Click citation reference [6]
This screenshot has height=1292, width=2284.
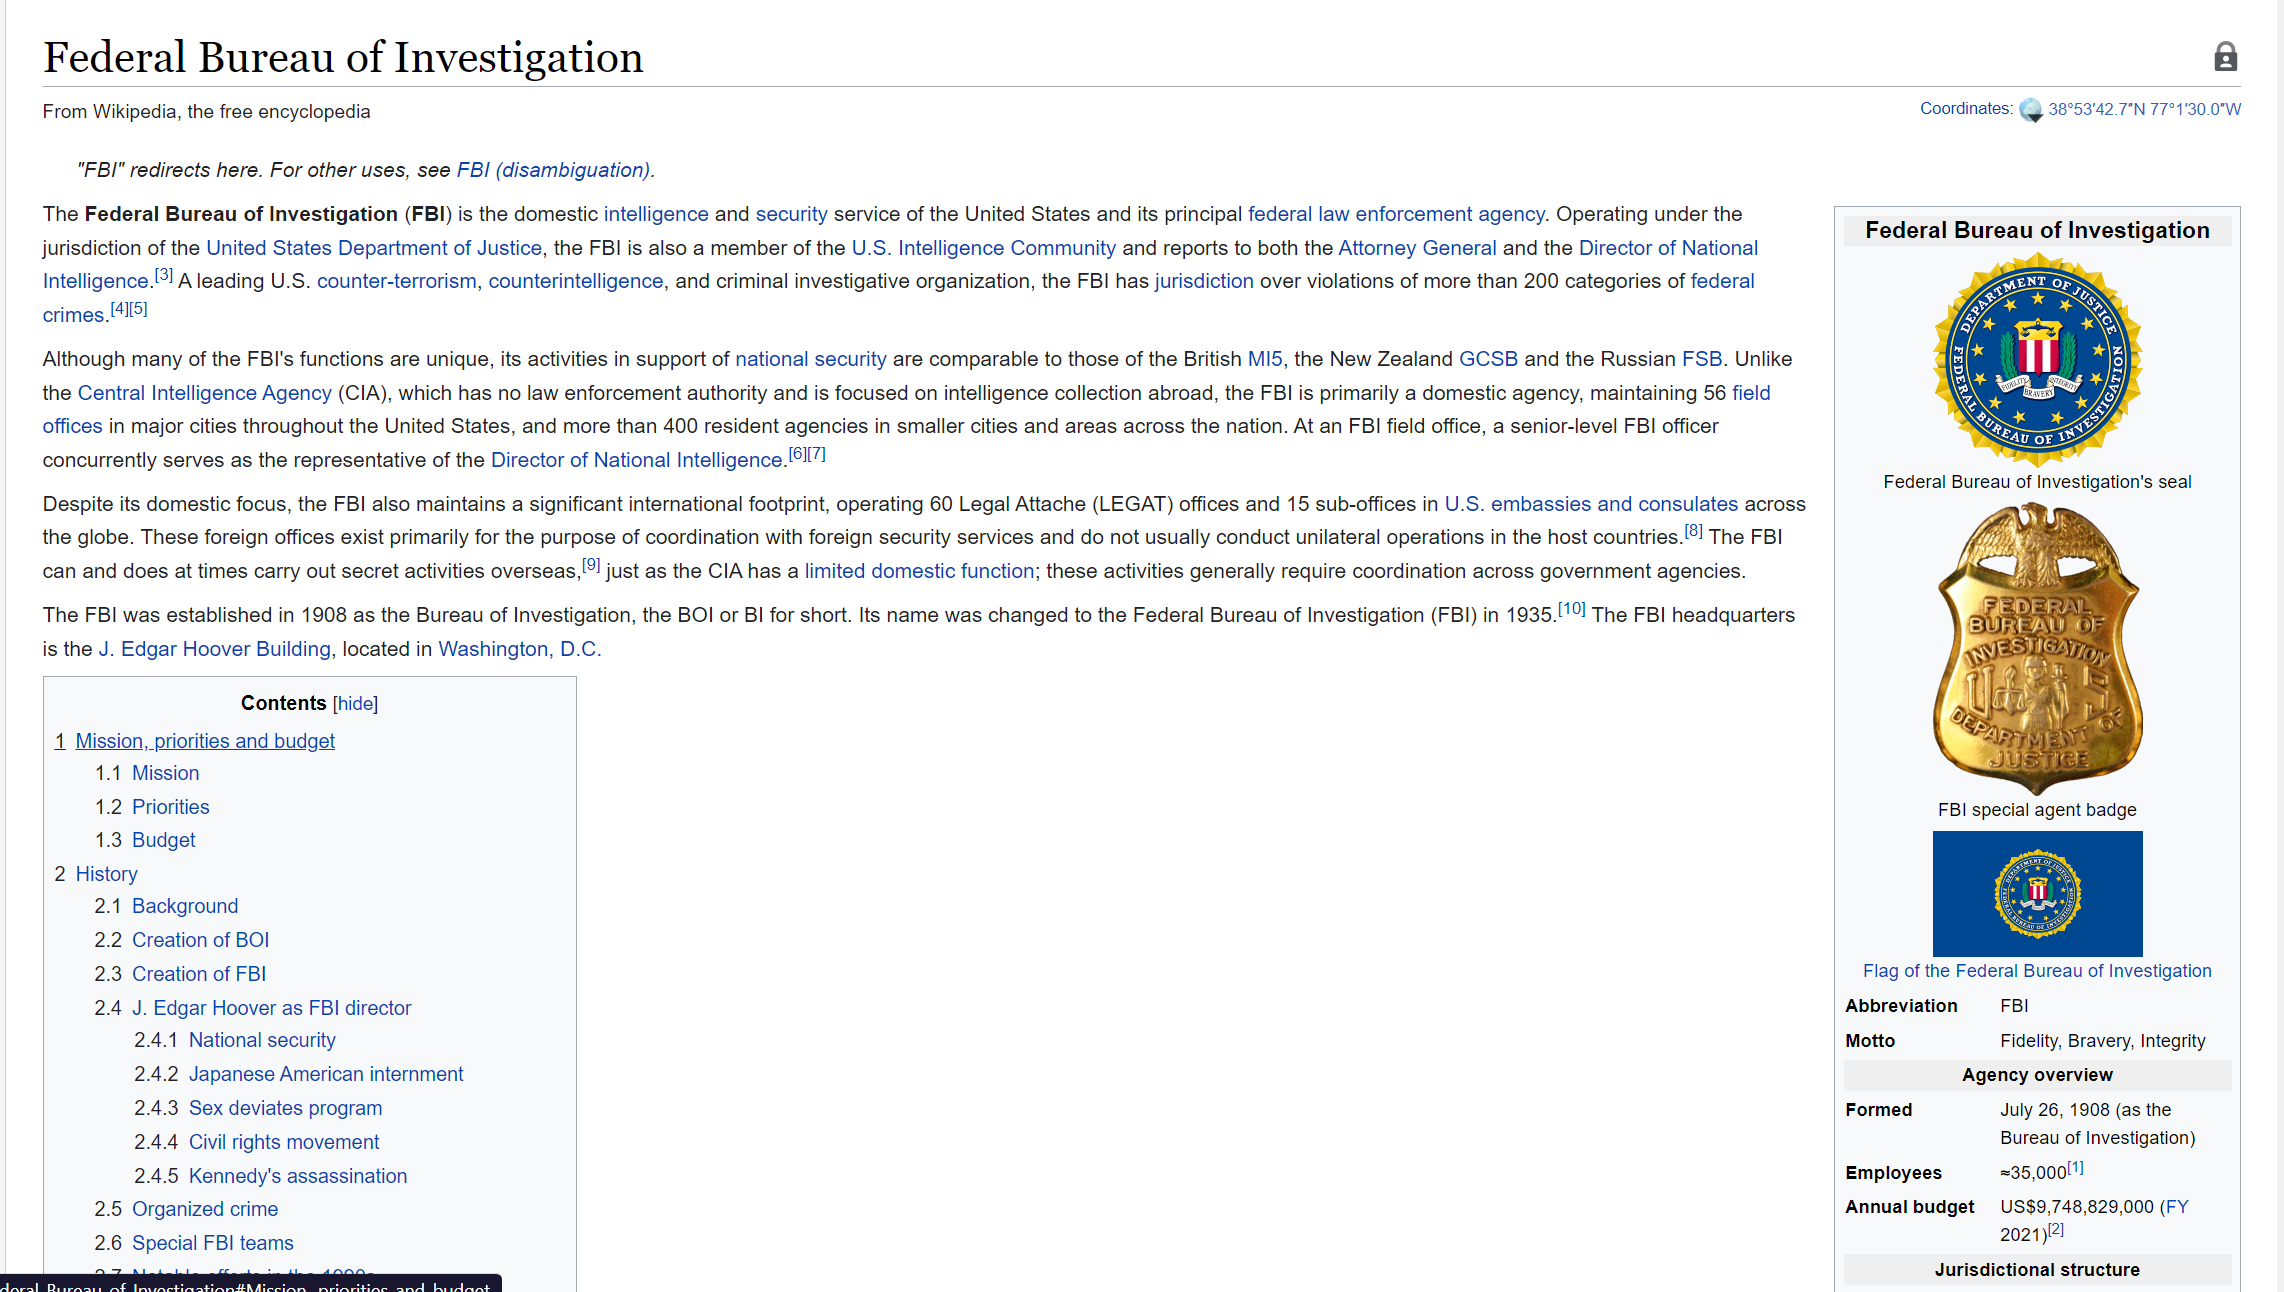coord(797,453)
